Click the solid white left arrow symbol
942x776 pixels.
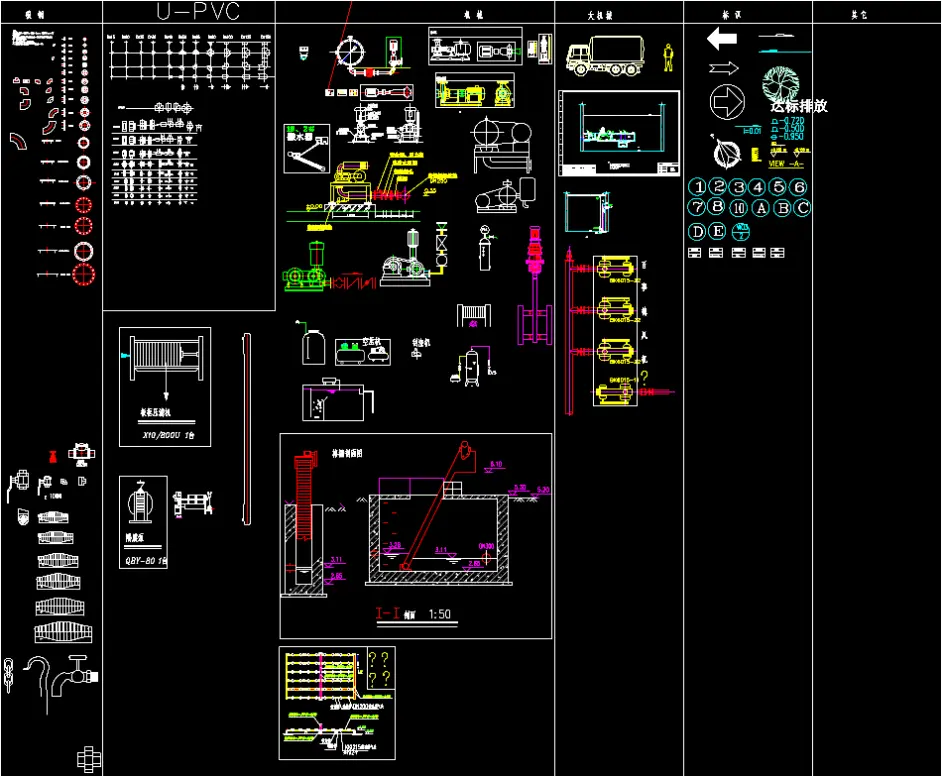click(722, 38)
